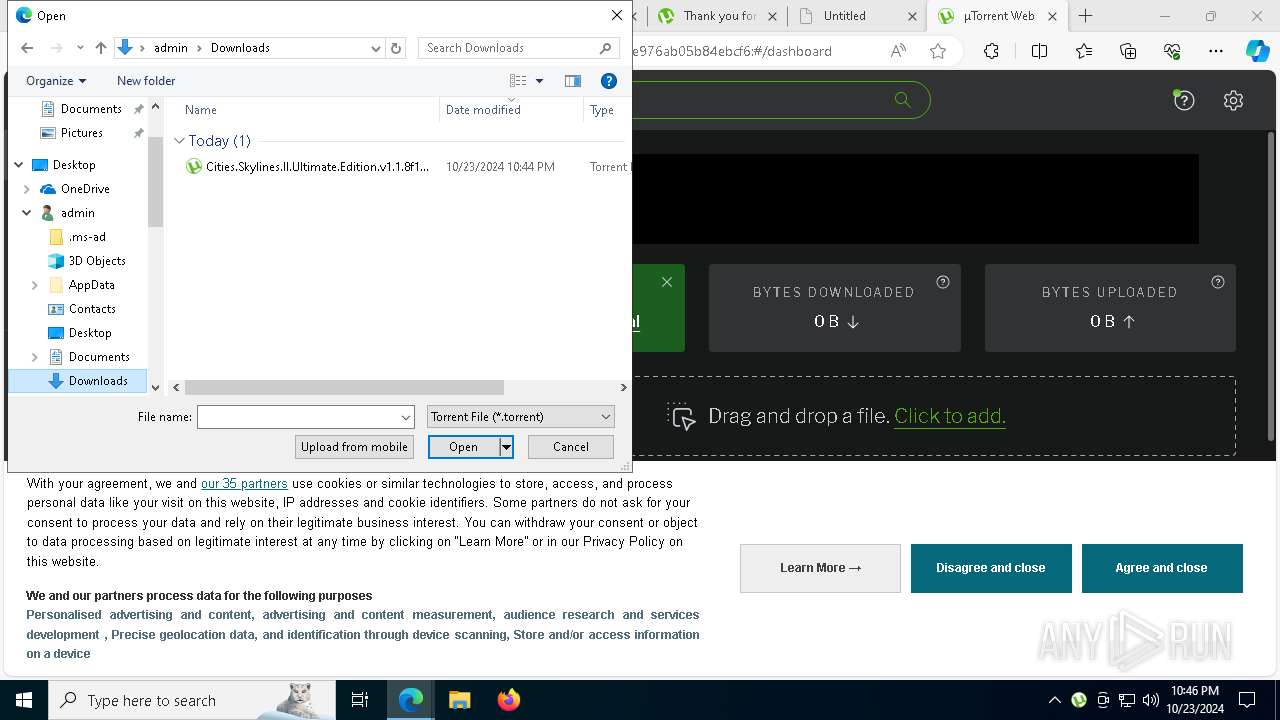This screenshot has height=720, width=1280.
Task: Toggle Read aloud in Edge address bar
Action: pyautogui.click(x=898, y=51)
